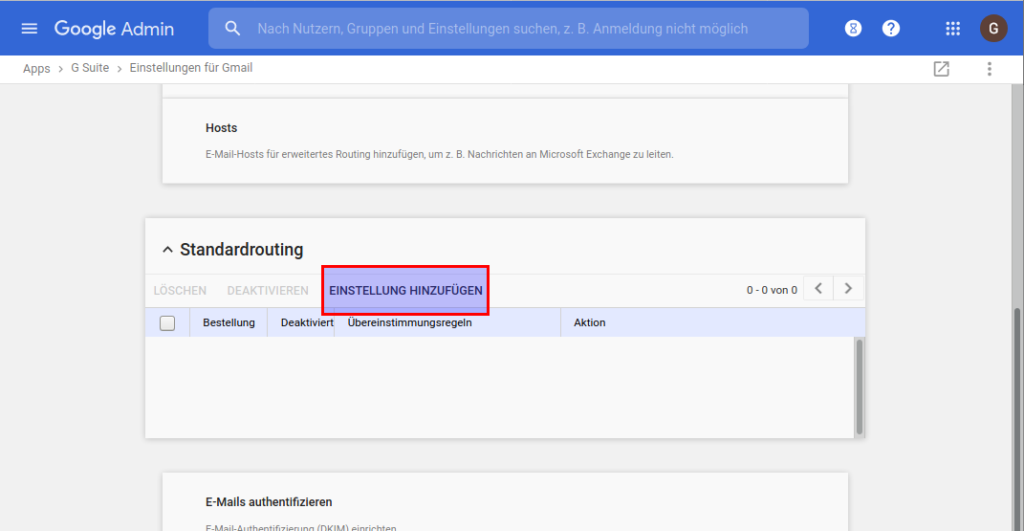Navigate to G Suite breadcrumb link

point(90,68)
